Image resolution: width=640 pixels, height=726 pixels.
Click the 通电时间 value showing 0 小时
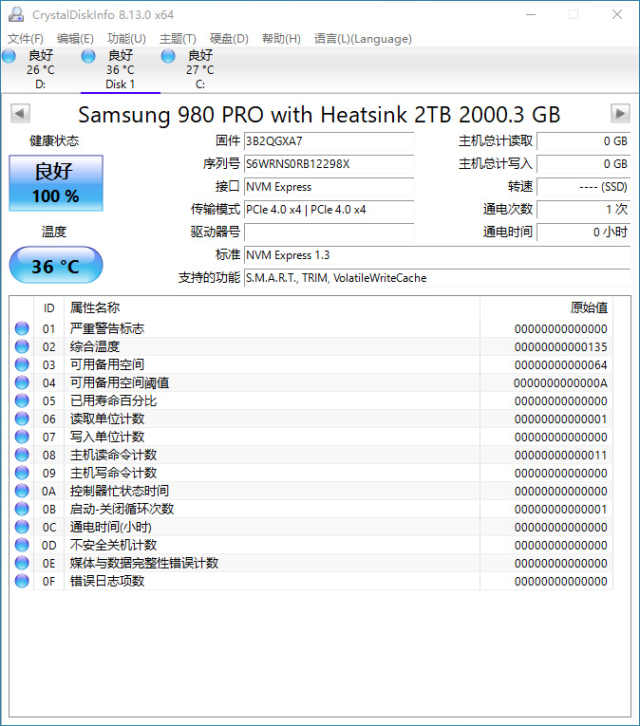584,232
